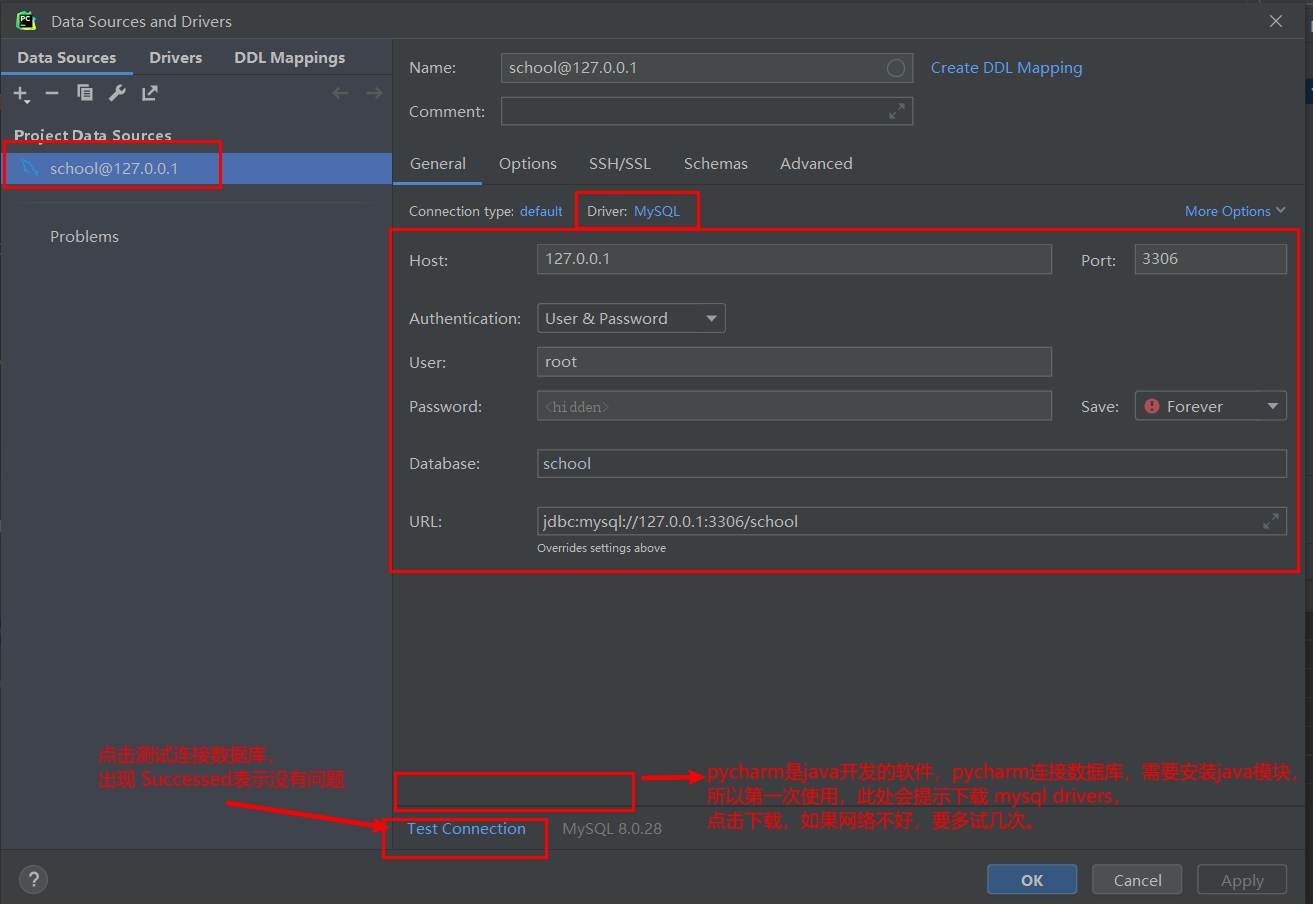The image size is (1313, 904).
Task: Click the Test Connection link
Action: coord(466,828)
